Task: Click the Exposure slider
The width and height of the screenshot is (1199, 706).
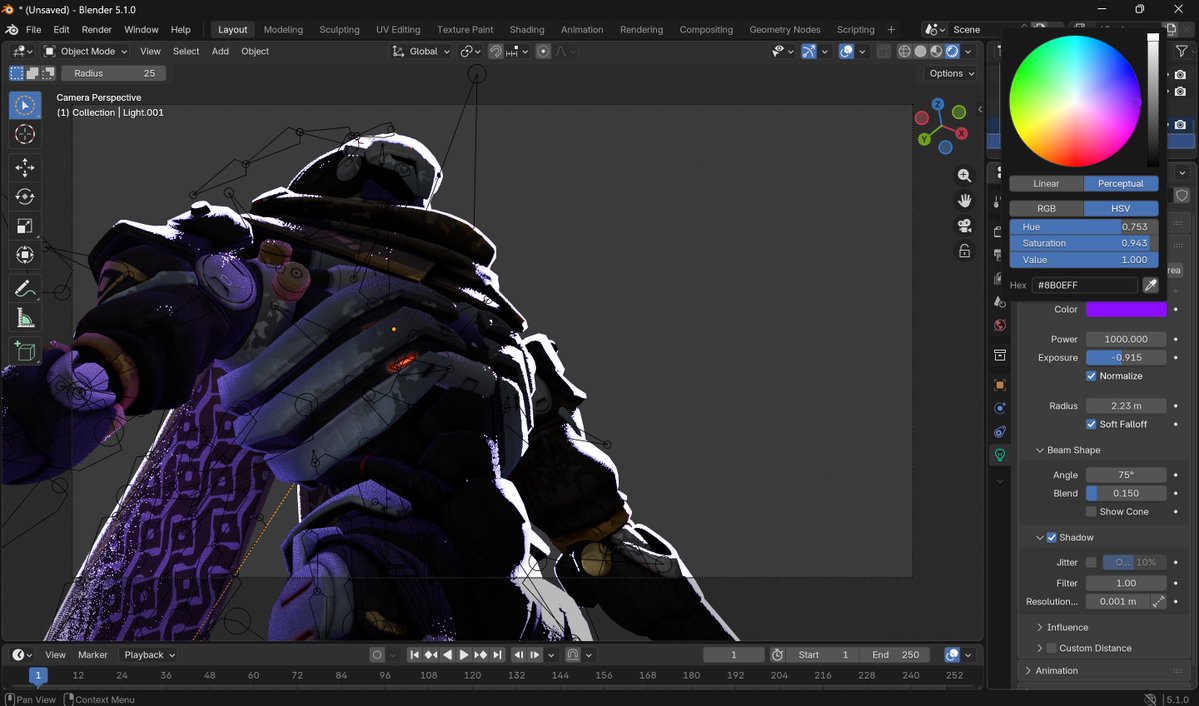Action: coord(1126,357)
